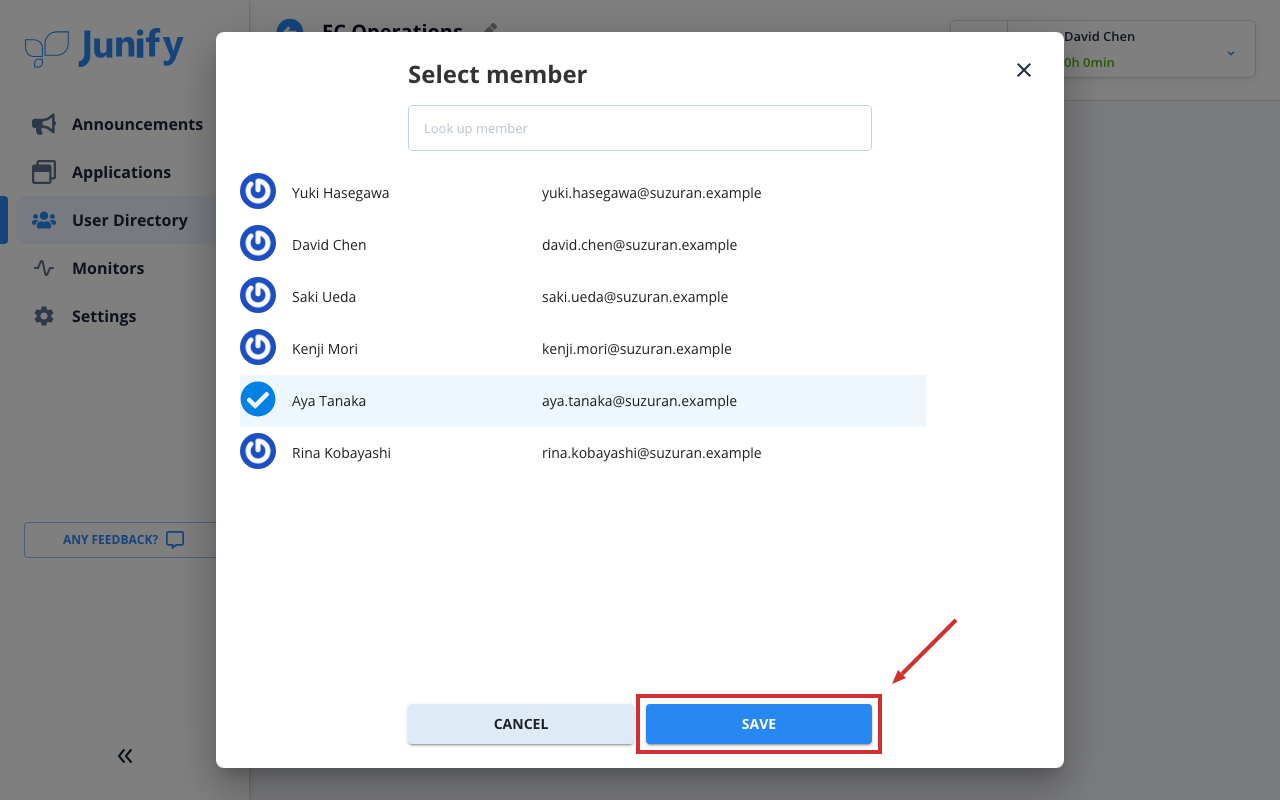The height and width of the screenshot is (800, 1280).
Task: Close the Select member dialog
Action: pos(1023,70)
